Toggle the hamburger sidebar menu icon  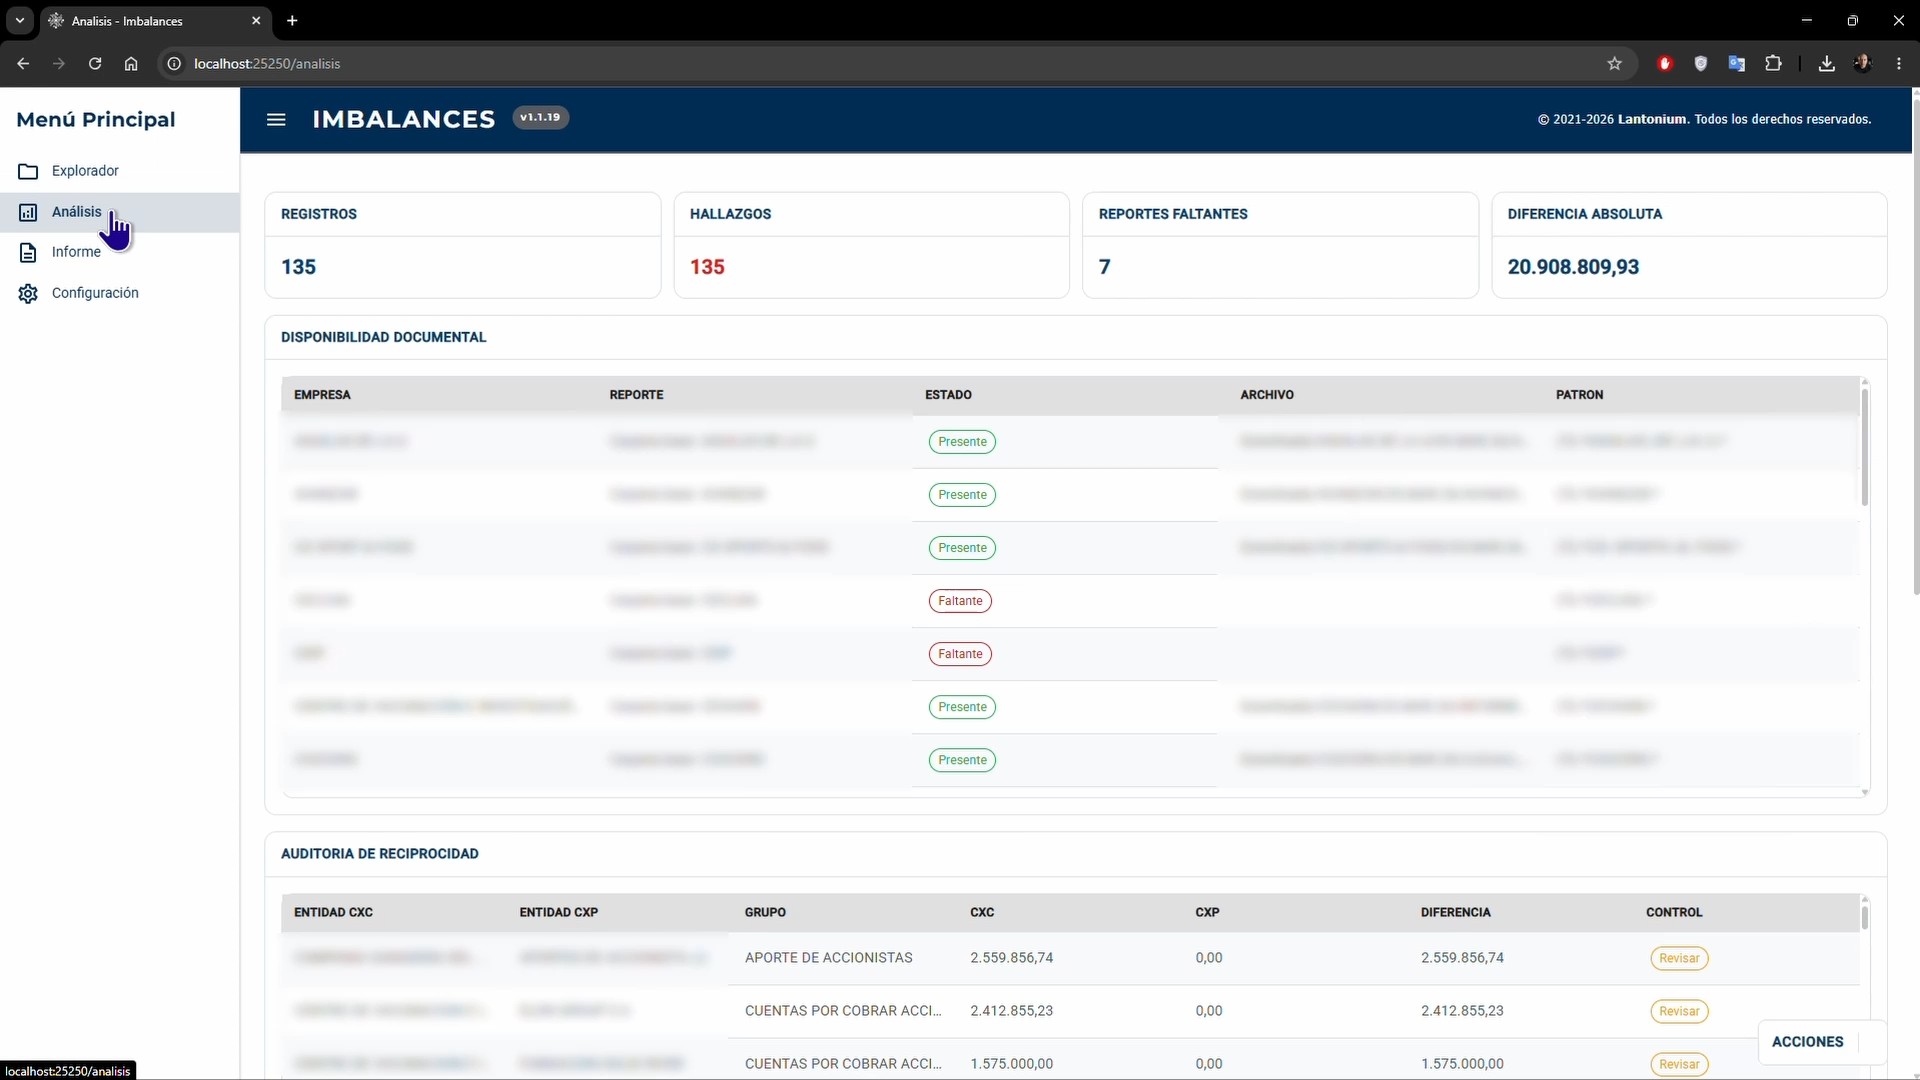[276, 120]
